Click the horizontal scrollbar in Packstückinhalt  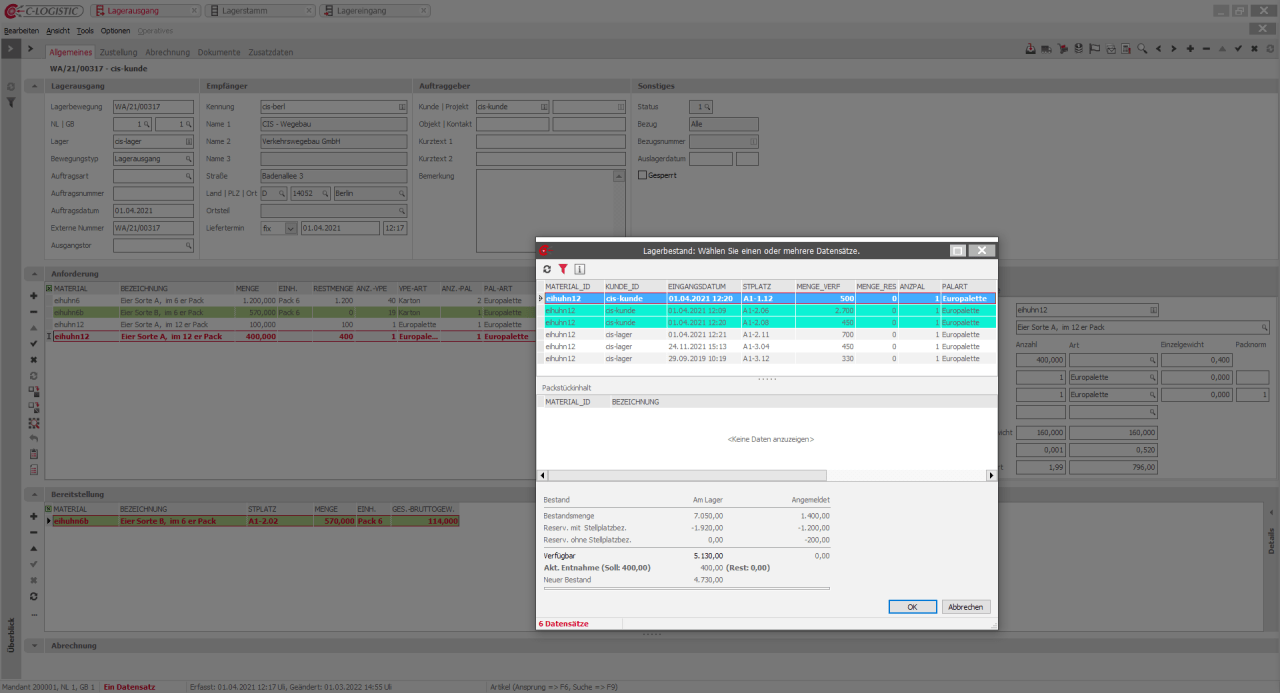686,476
